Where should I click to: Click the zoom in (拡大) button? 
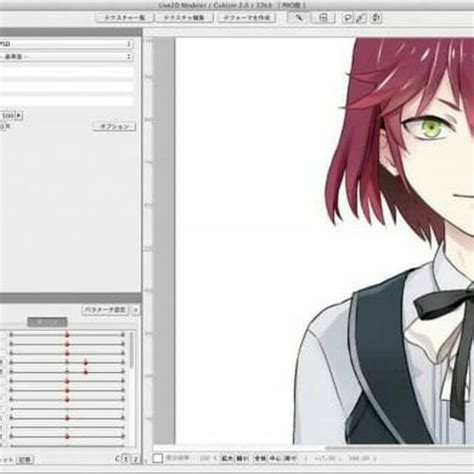[227, 459]
